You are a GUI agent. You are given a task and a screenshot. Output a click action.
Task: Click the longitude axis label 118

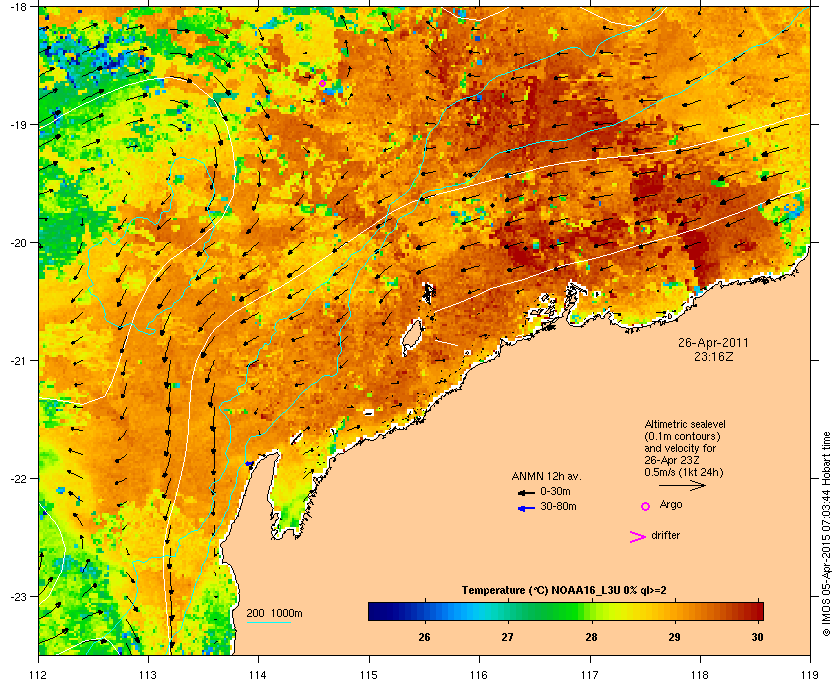coord(700,675)
